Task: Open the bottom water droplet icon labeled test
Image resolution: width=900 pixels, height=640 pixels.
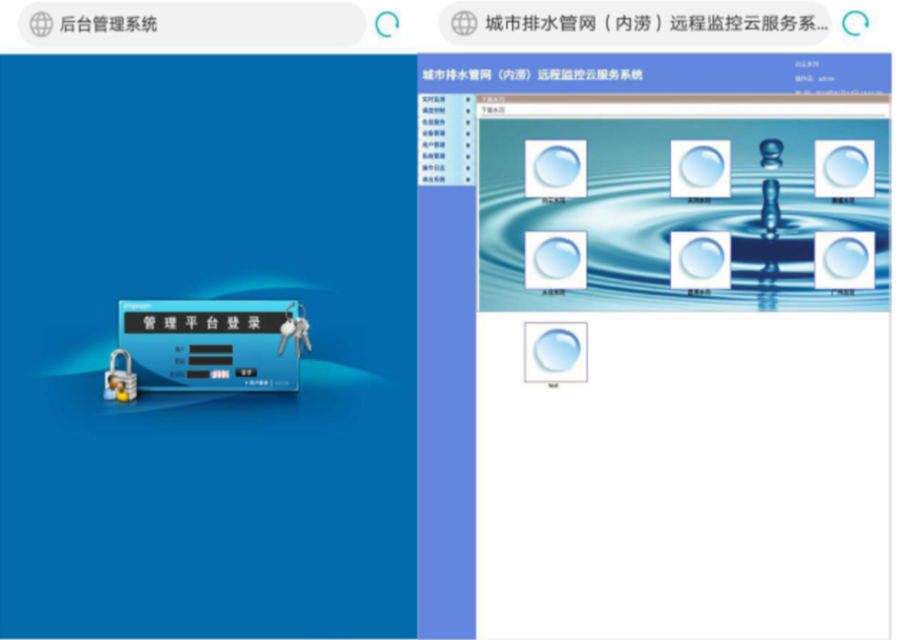Action: point(555,351)
